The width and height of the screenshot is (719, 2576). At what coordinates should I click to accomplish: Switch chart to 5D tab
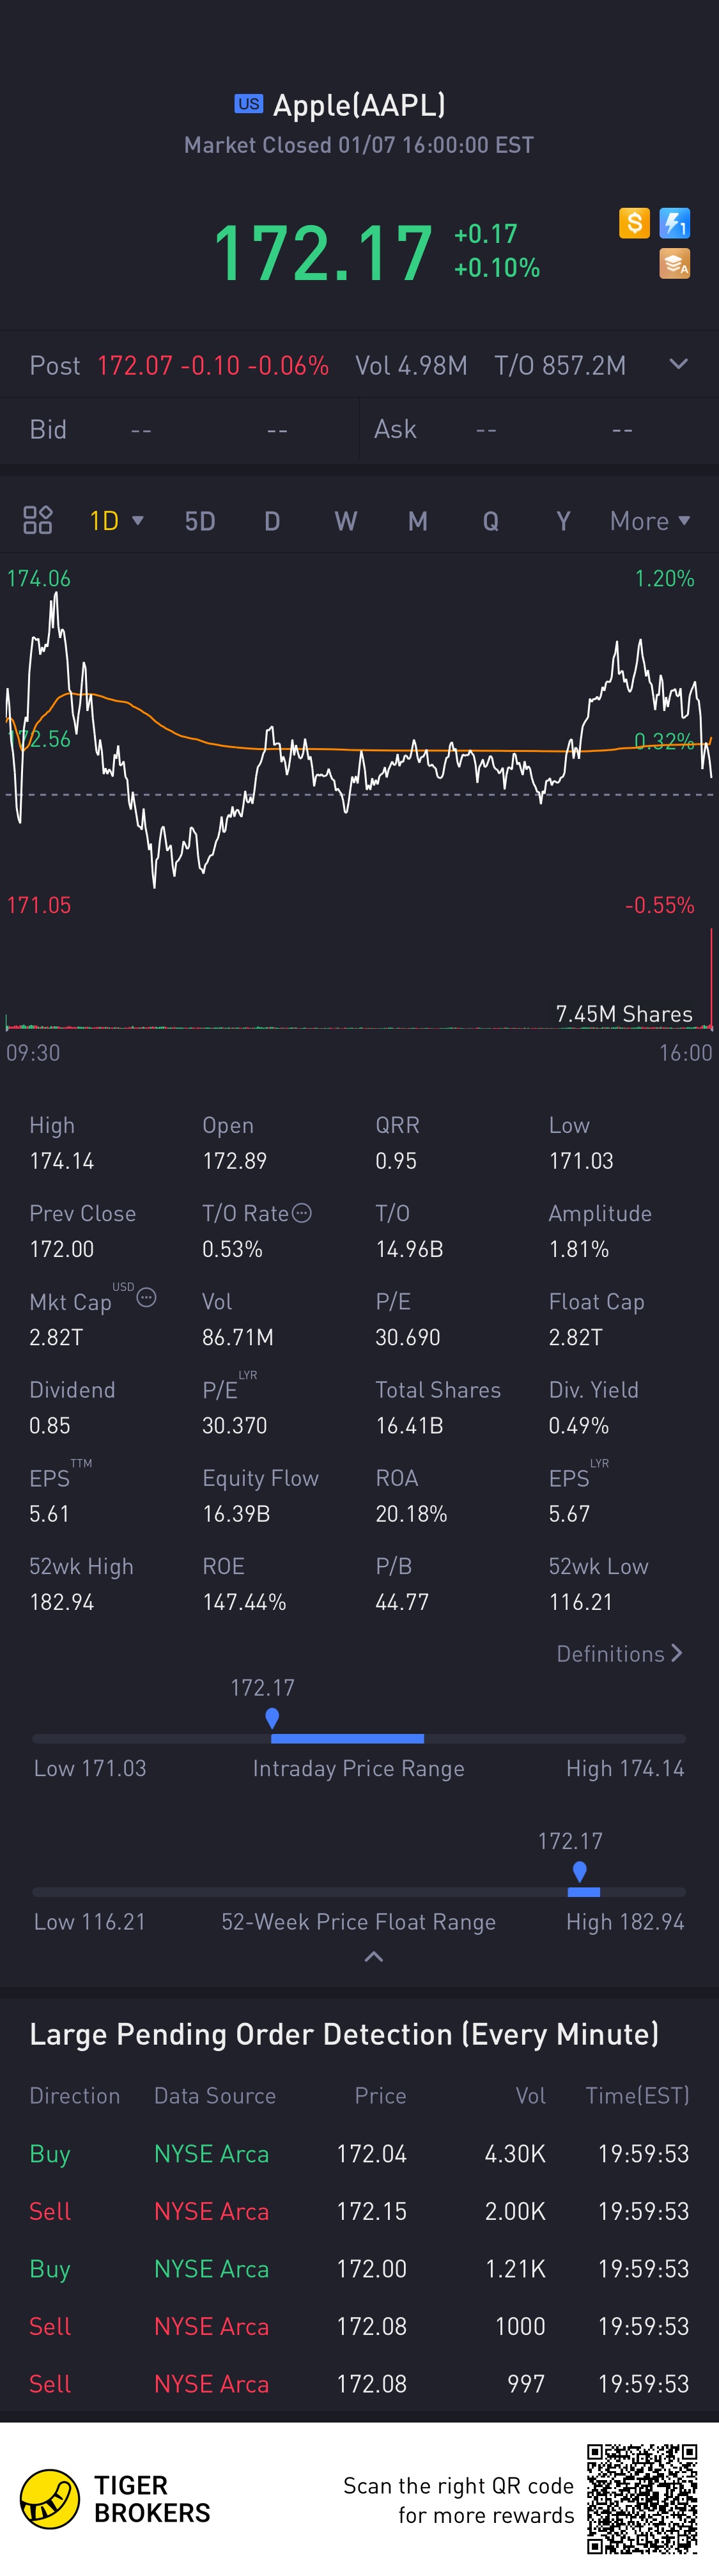point(200,521)
